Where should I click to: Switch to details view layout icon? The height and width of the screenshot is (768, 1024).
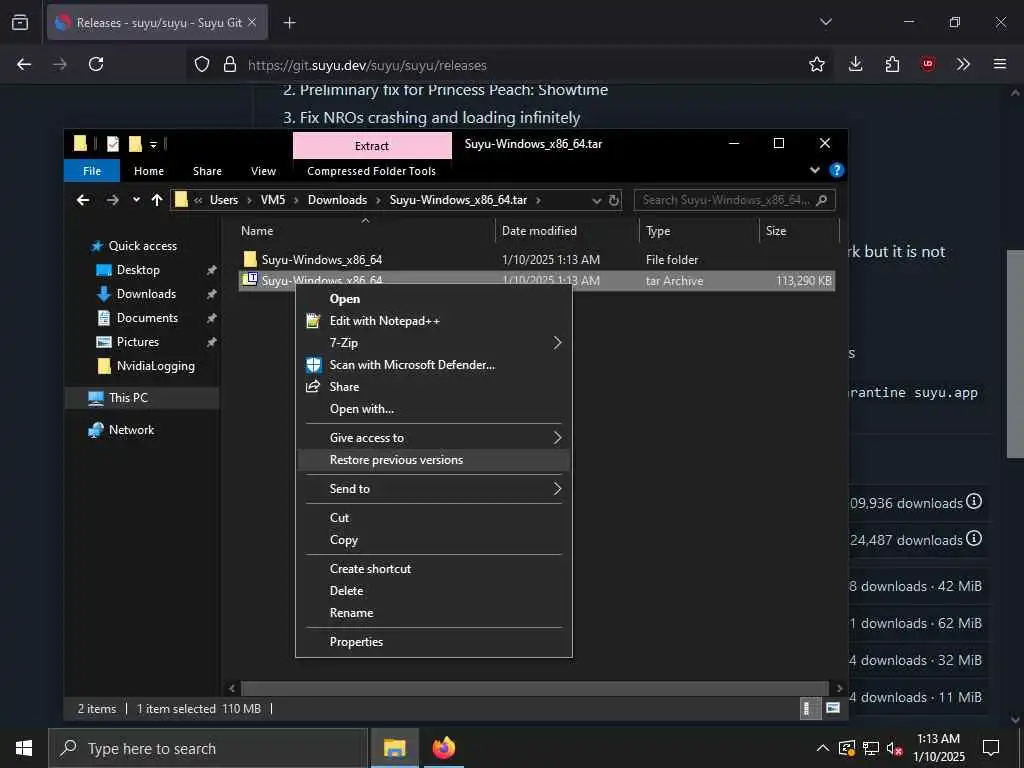click(x=808, y=709)
